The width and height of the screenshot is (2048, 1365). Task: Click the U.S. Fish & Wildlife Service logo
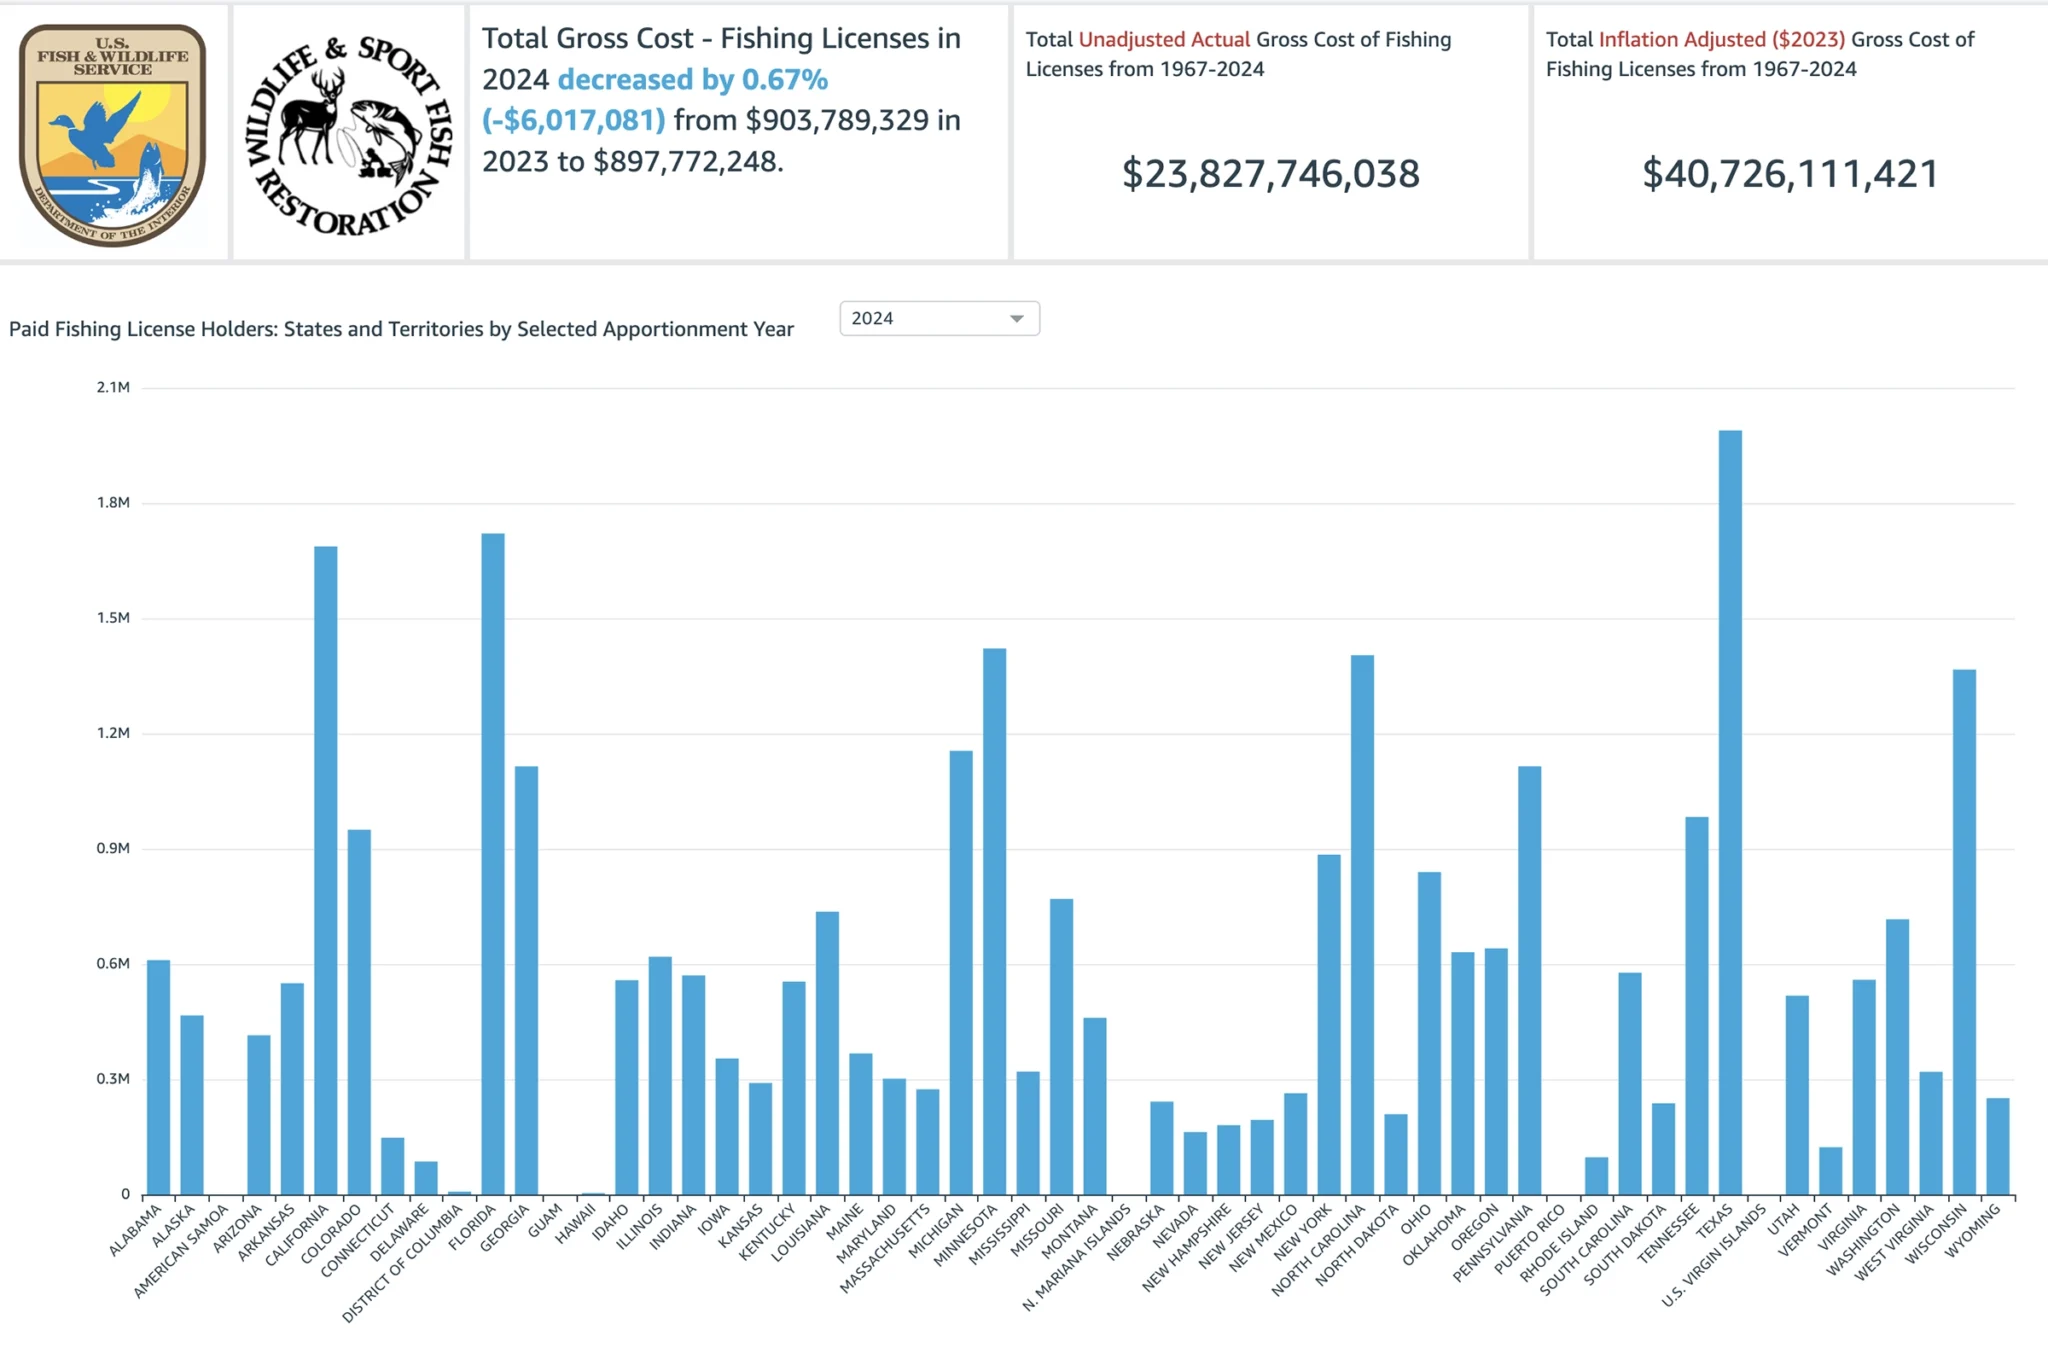pyautogui.click(x=113, y=135)
